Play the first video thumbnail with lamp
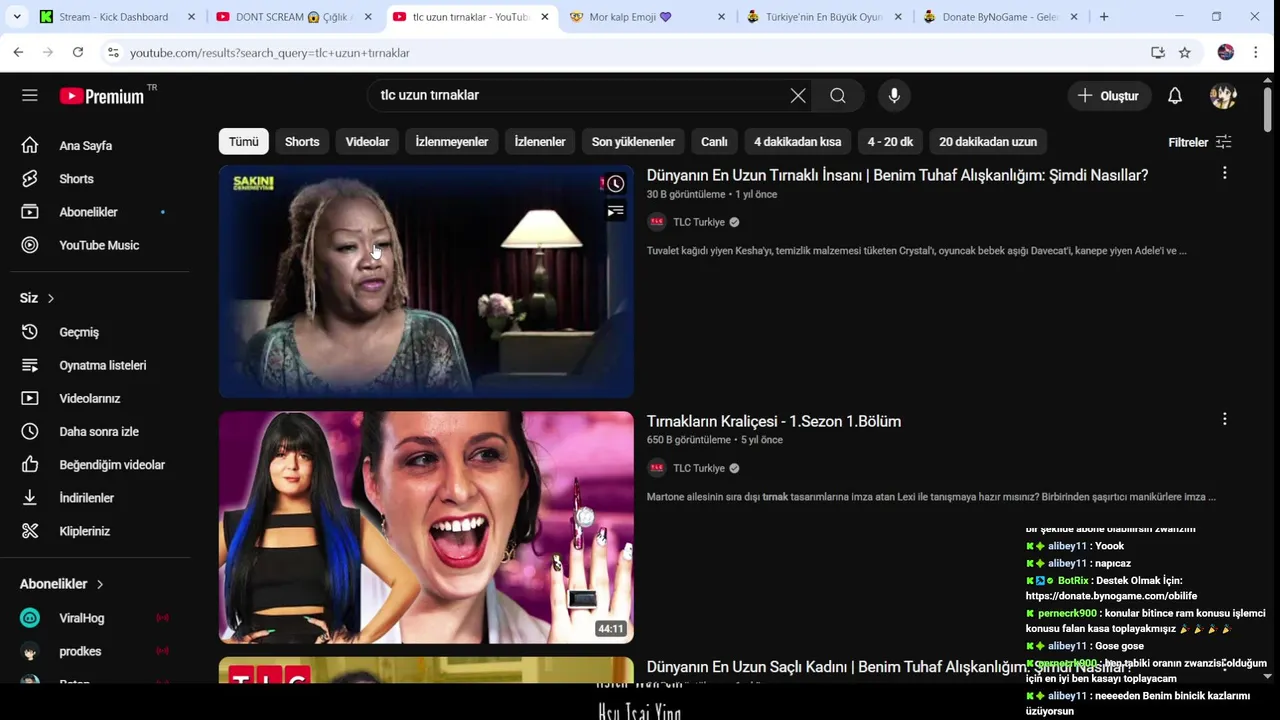Screen dimensions: 1280x720 [426, 282]
